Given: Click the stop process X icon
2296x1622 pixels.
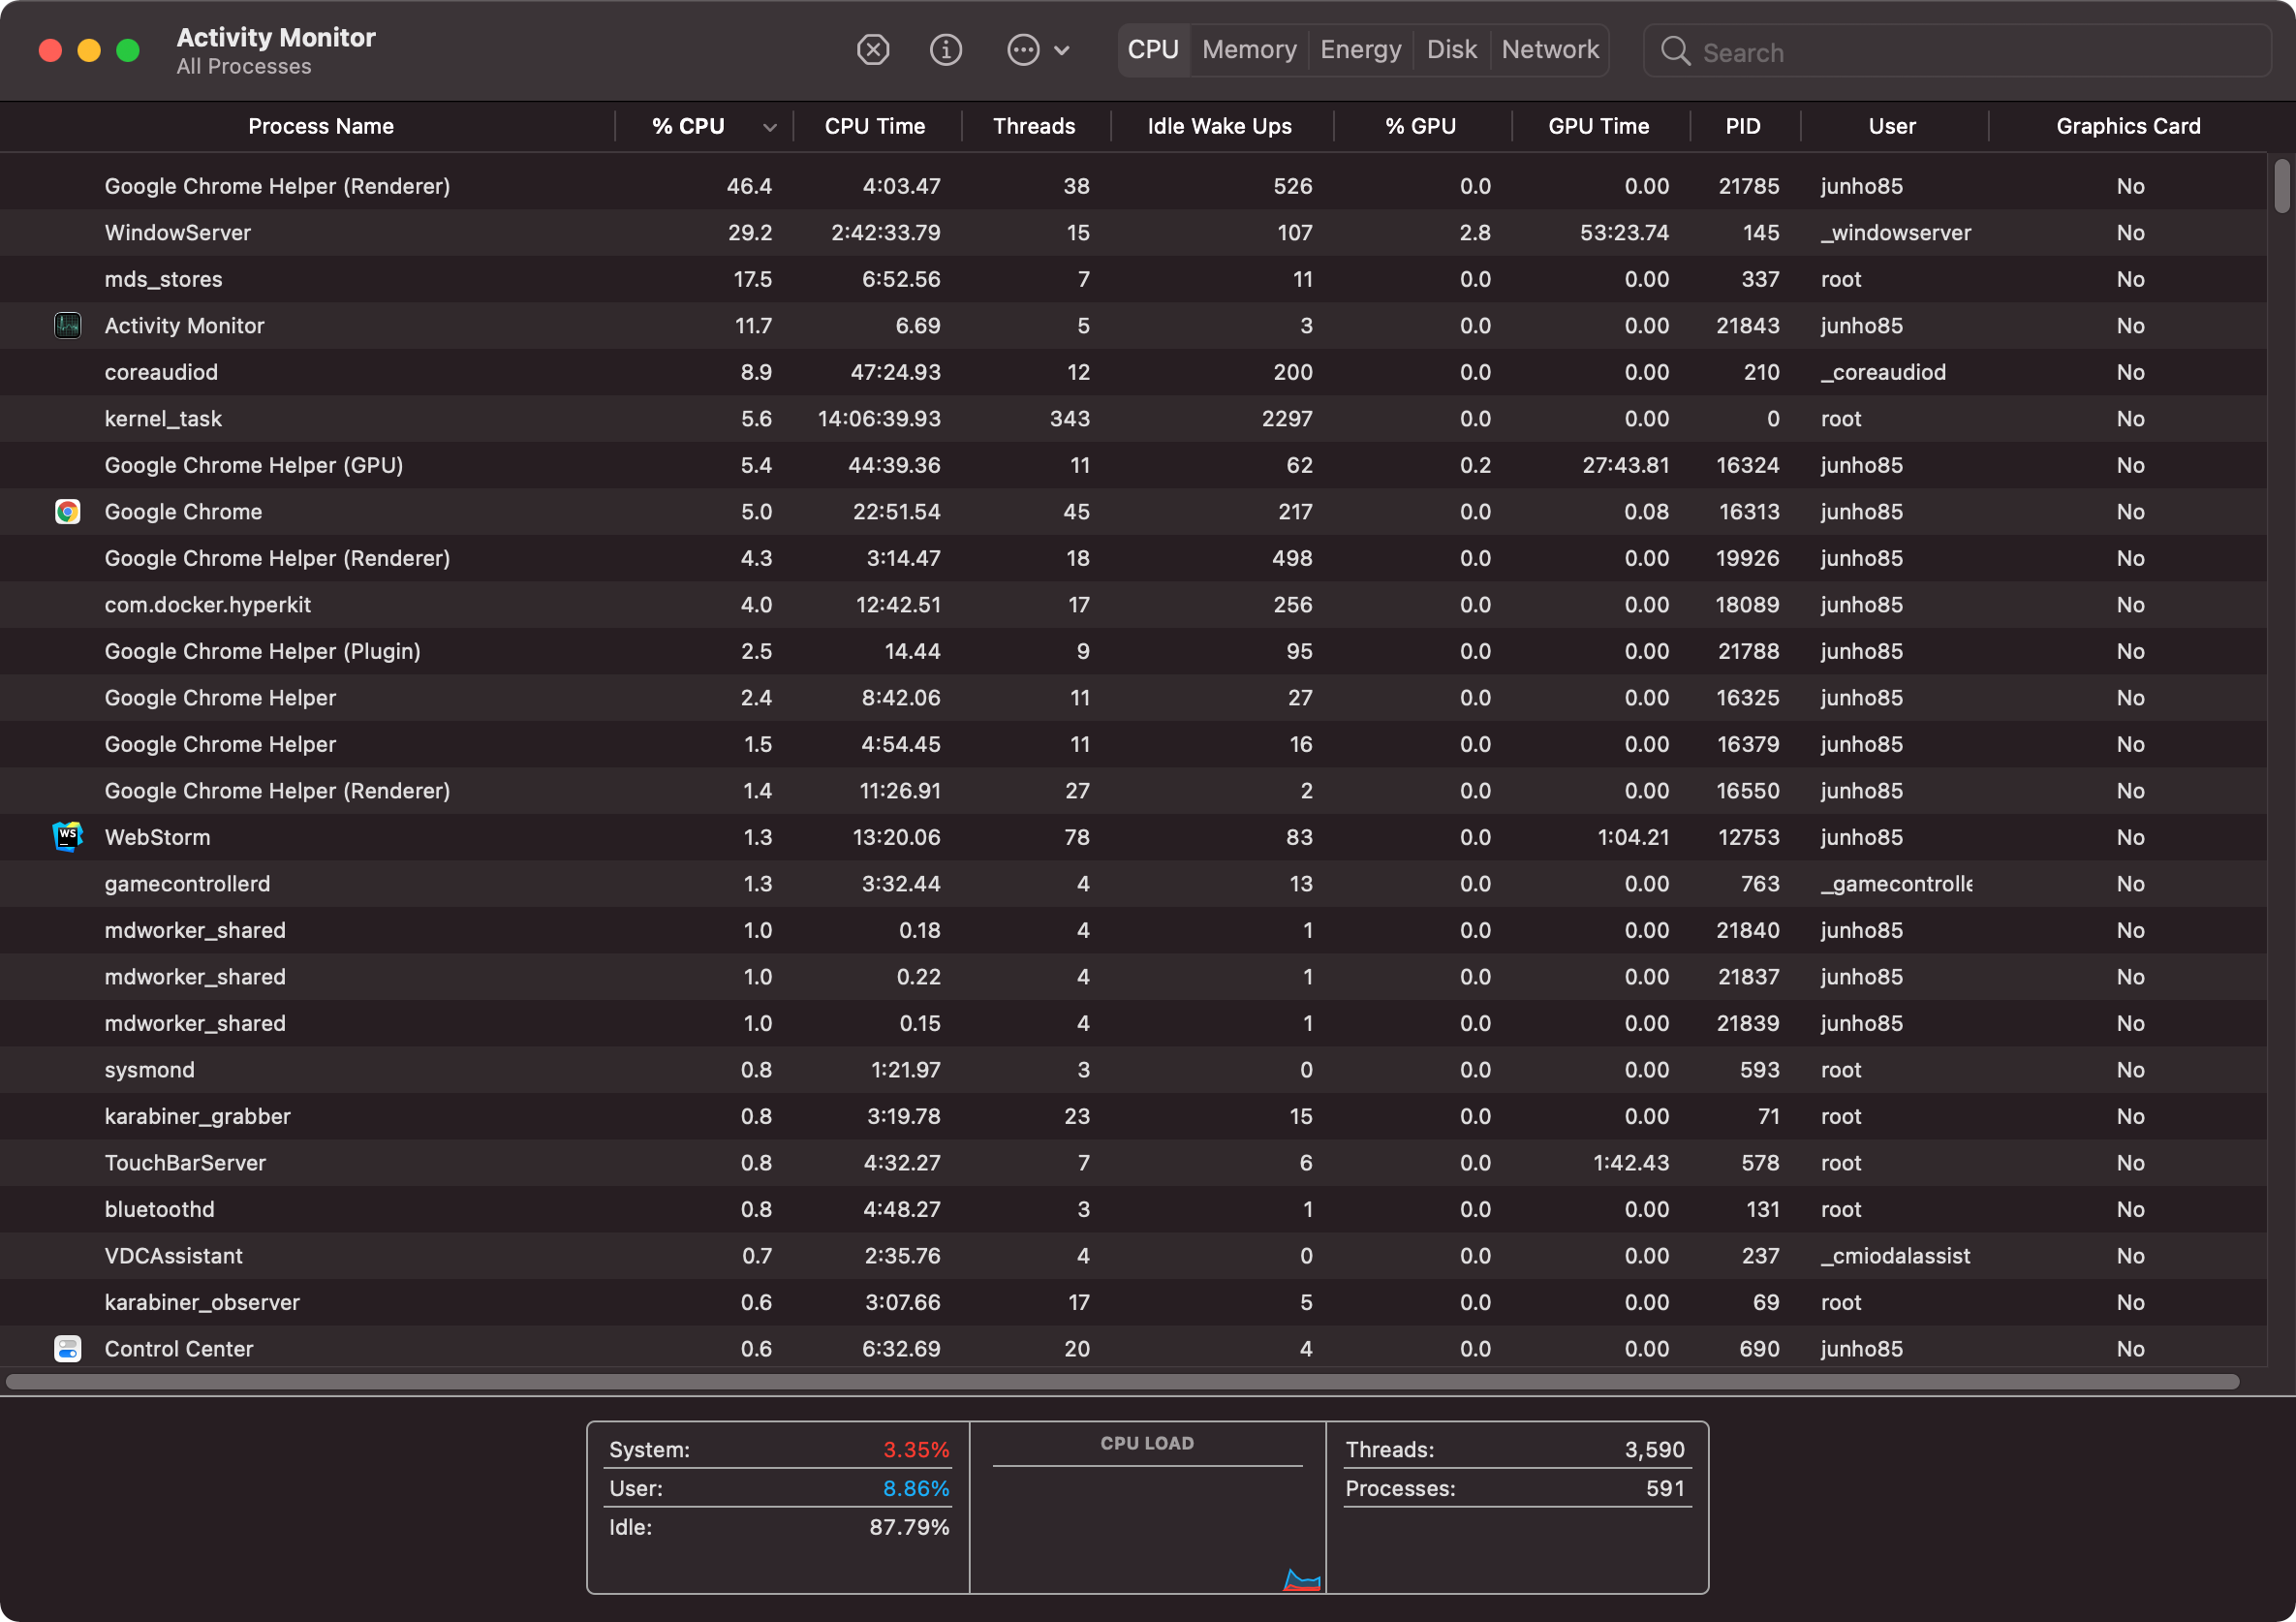Looking at the screenshot, I should click(x=873, y=50).
